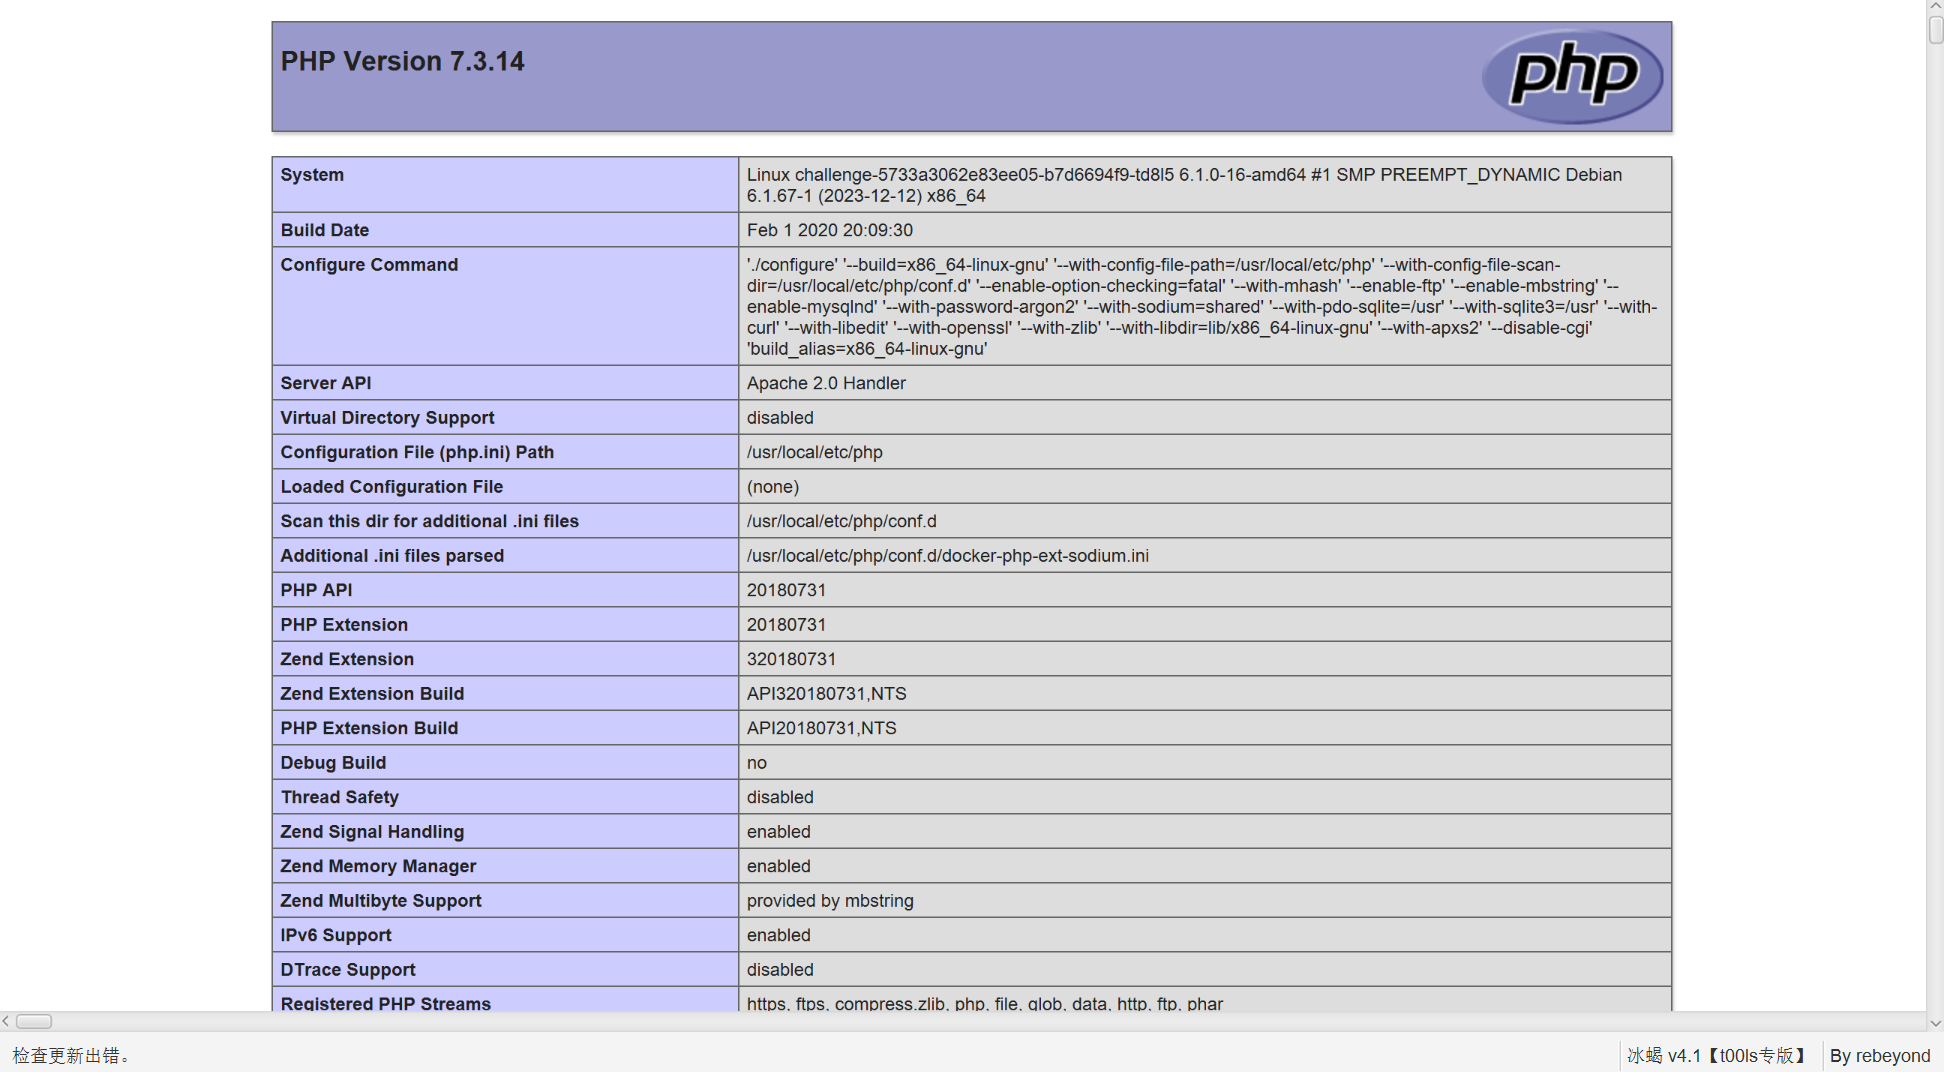Click the 'IPv6 Support' row label
The width and height of the screenshot is (1944, 1072).
click(336, 935)
